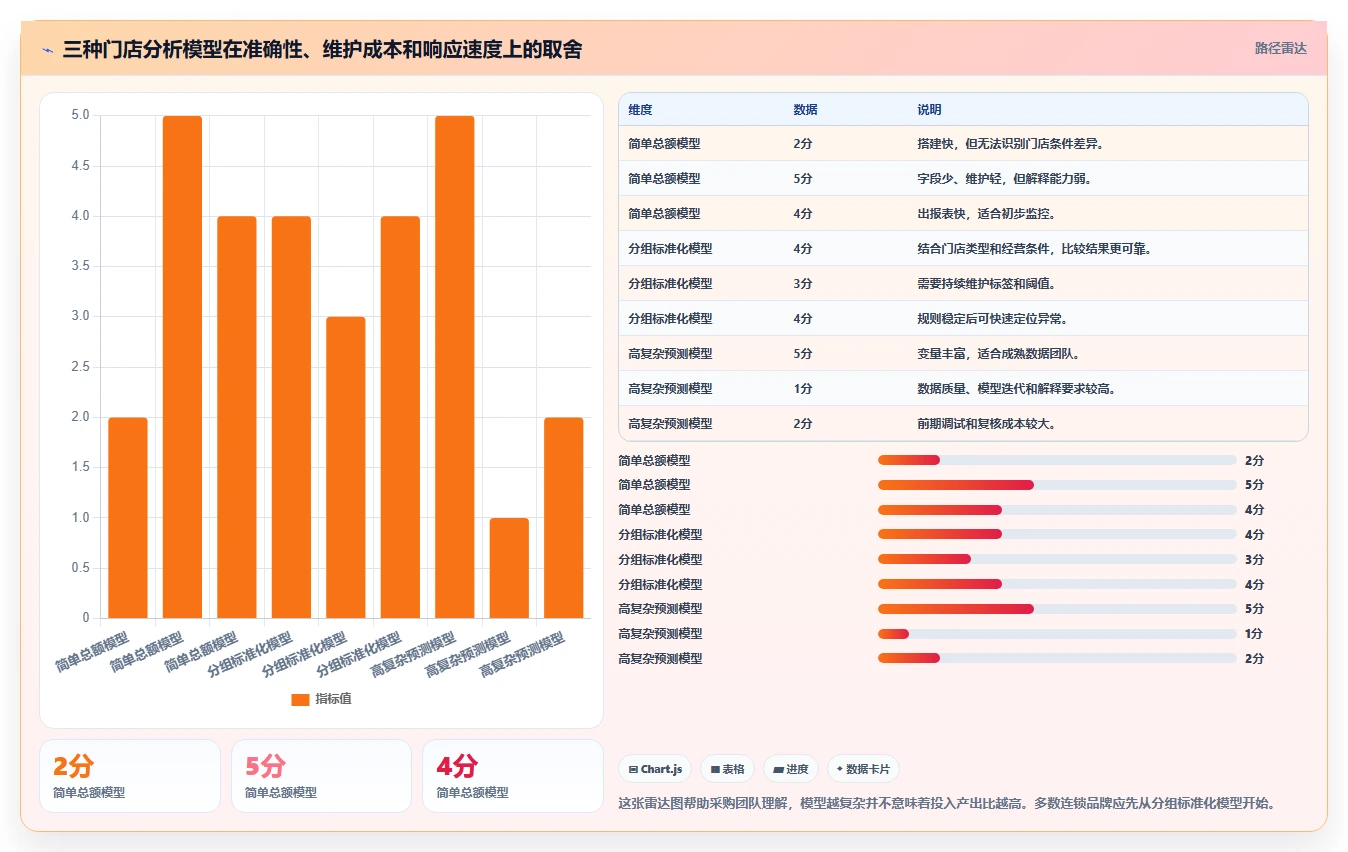Click the 高复杂预测模型 bar reaching 1.0
1348x852 pixels.
pos(509,568)
